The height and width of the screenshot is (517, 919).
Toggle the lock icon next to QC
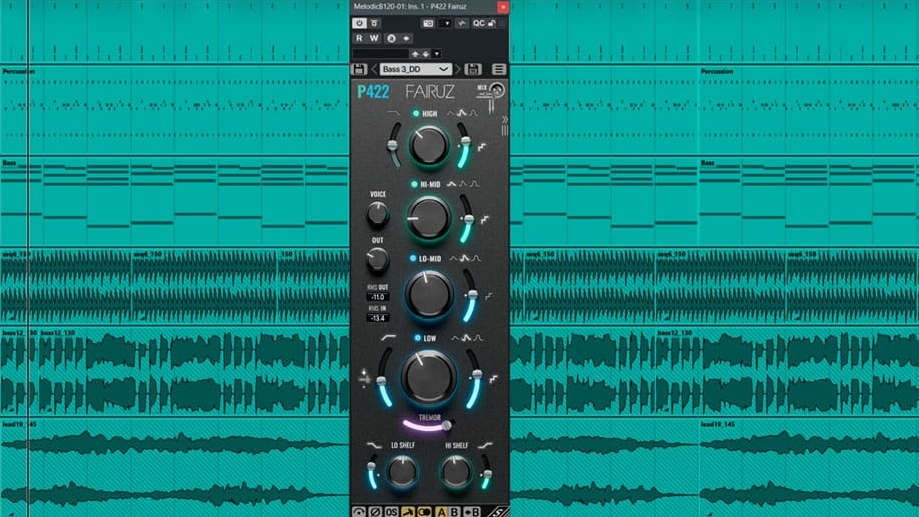492,23
